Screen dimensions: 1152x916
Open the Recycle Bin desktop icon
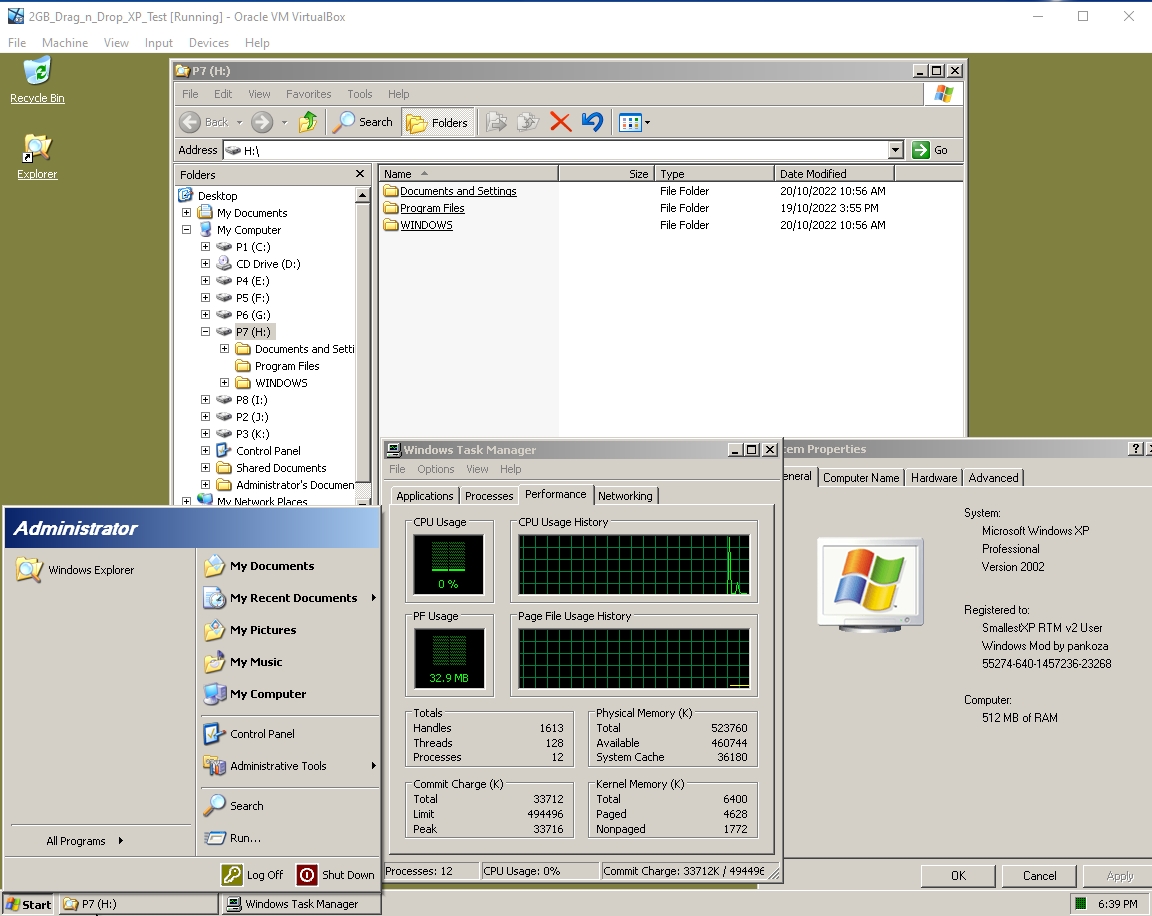click(37, 81)
